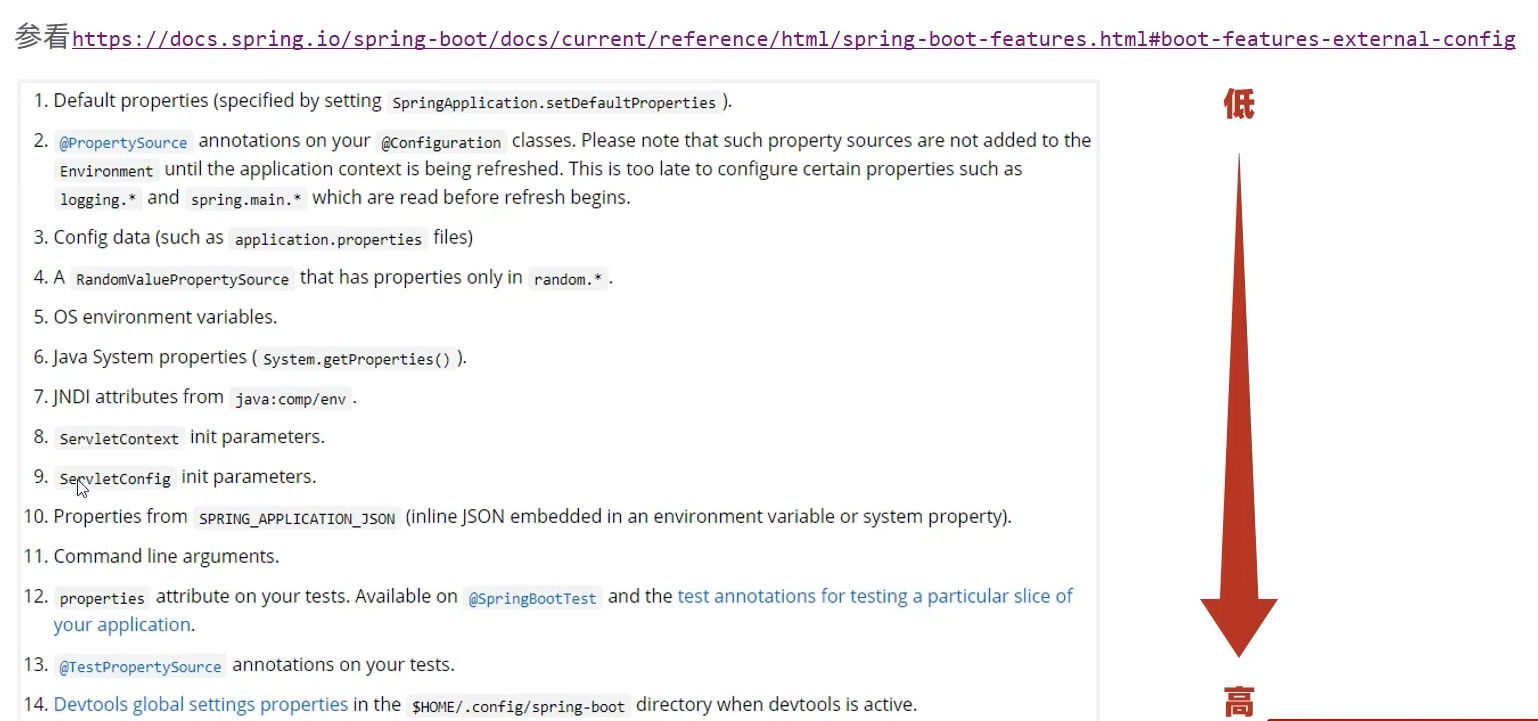The image size is (1538, 721).
Task: Follow the Devtools global settings properties link
Action: [201, 704]
